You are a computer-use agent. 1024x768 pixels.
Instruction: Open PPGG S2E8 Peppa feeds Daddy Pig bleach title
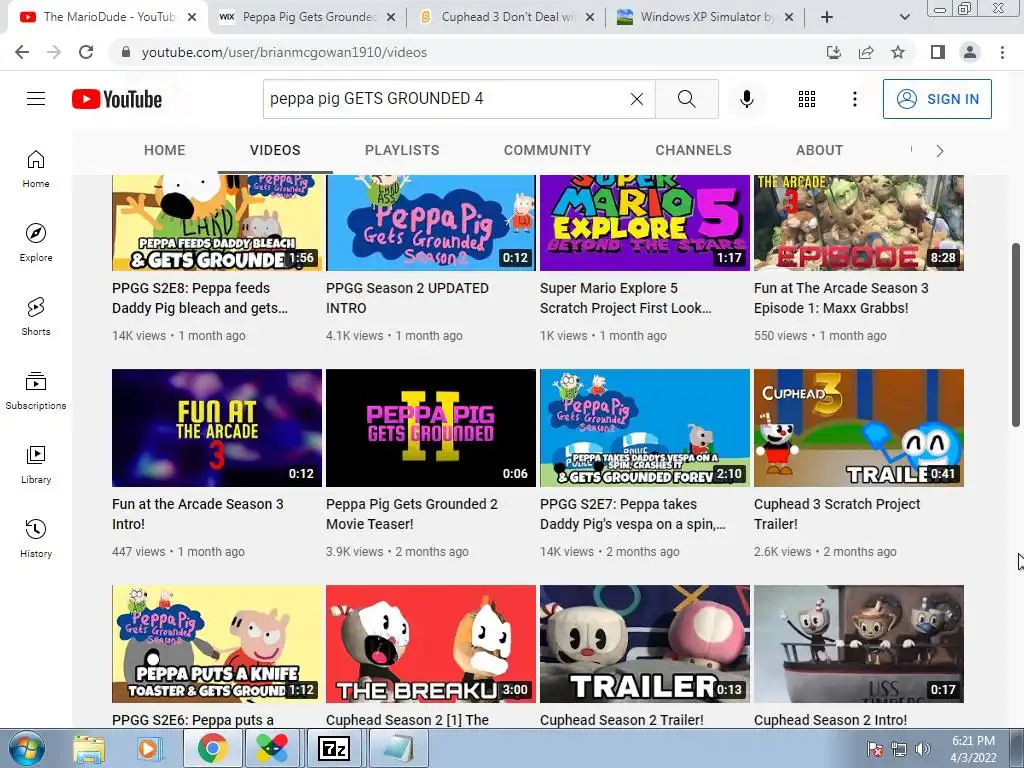200,298
